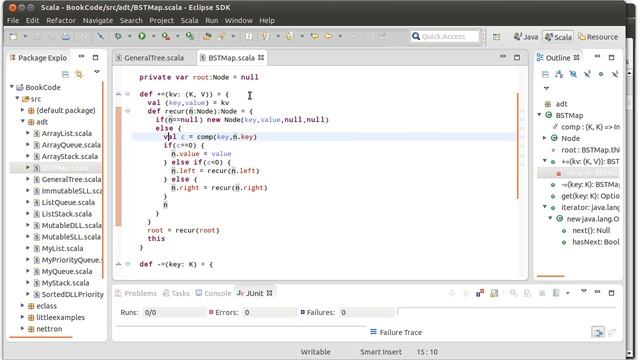
Task: Expand the eclass package
Action: (23, 305)
